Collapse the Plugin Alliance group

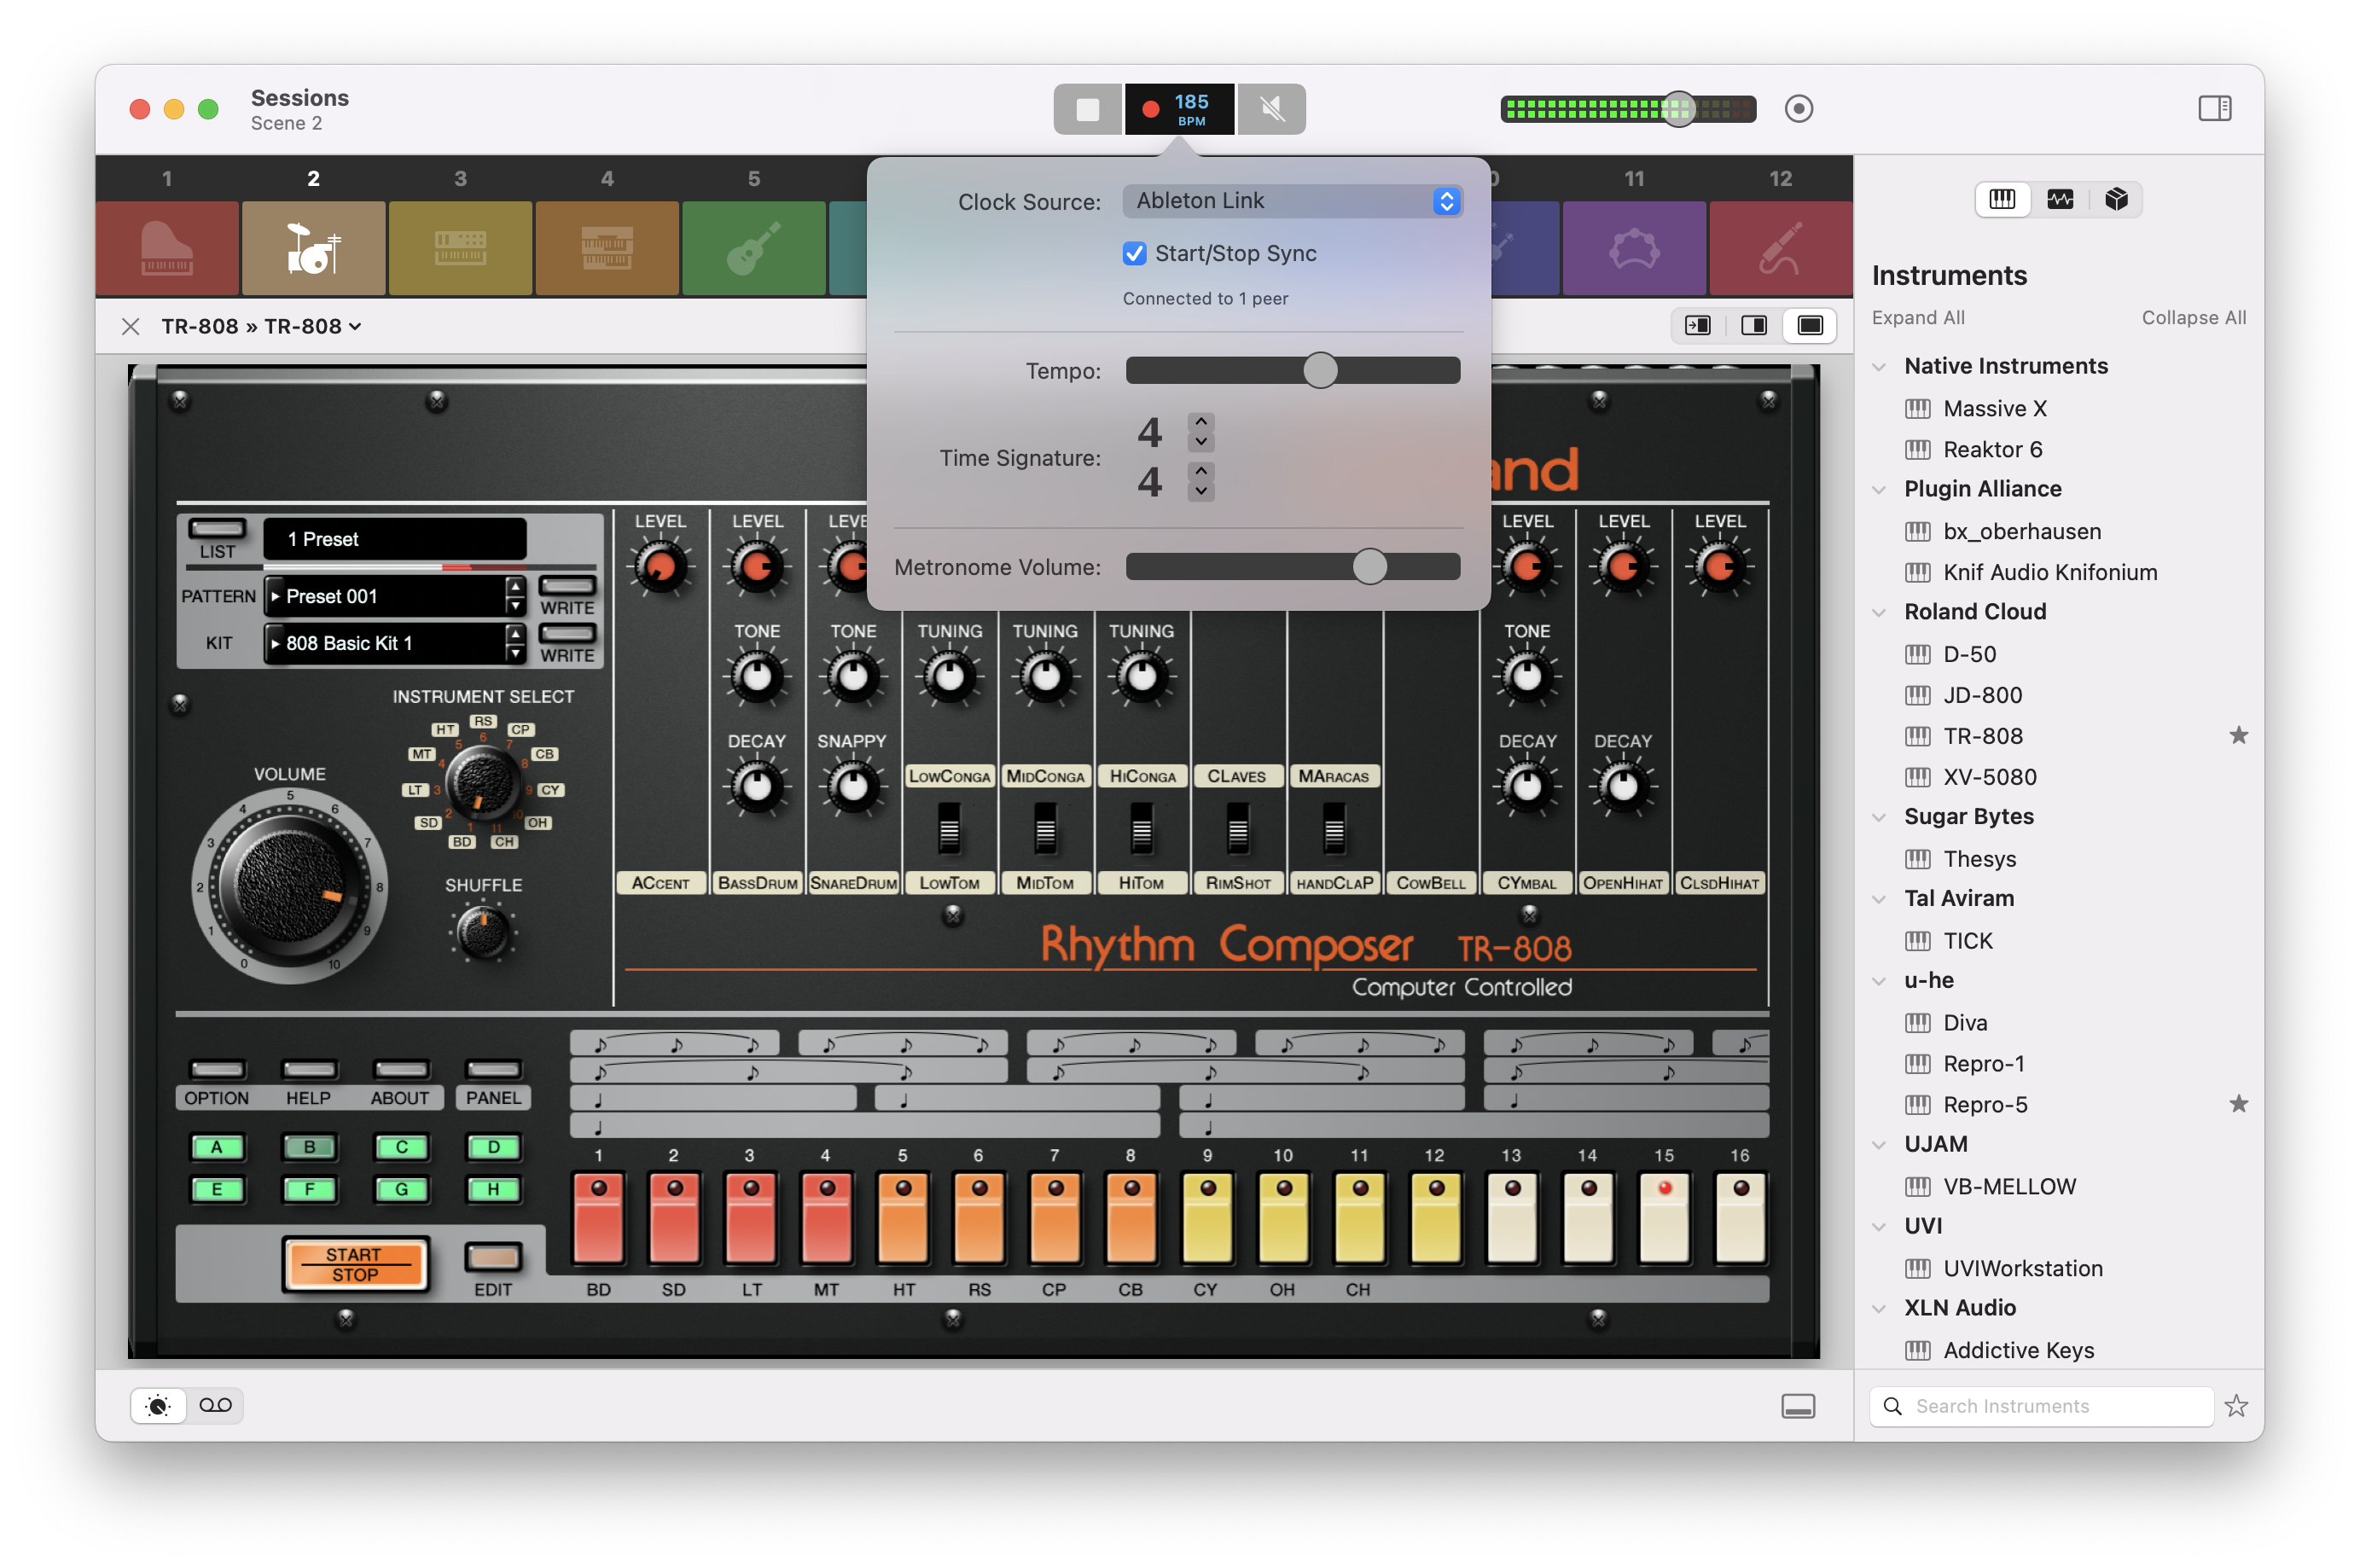(x=1879, y=490)
